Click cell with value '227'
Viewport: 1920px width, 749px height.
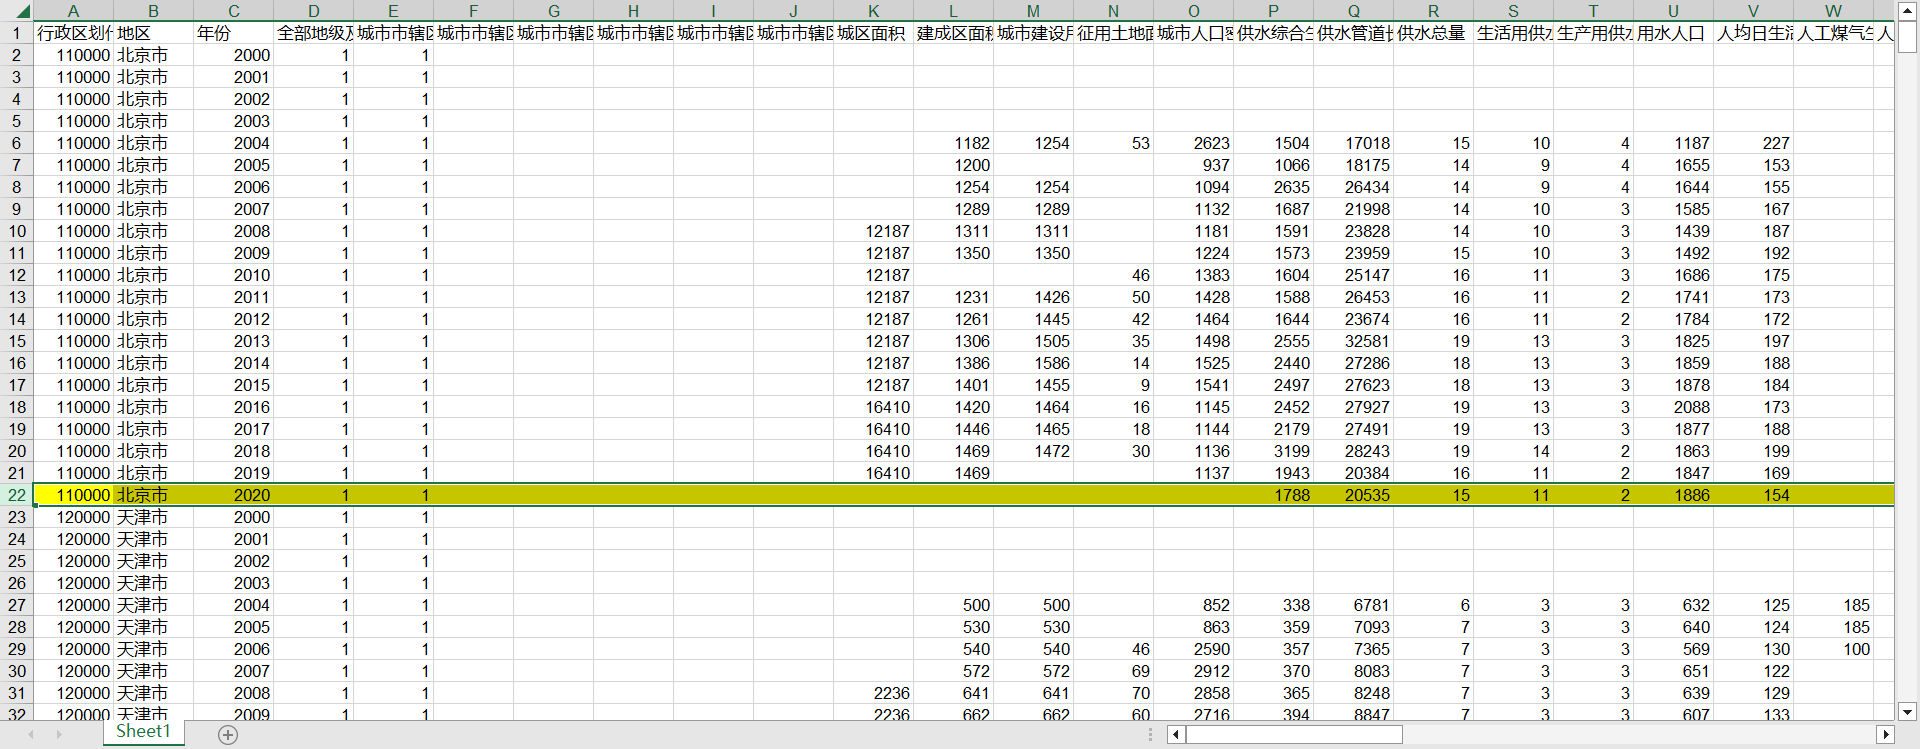pyautogui.click(x=1753, y=143)
